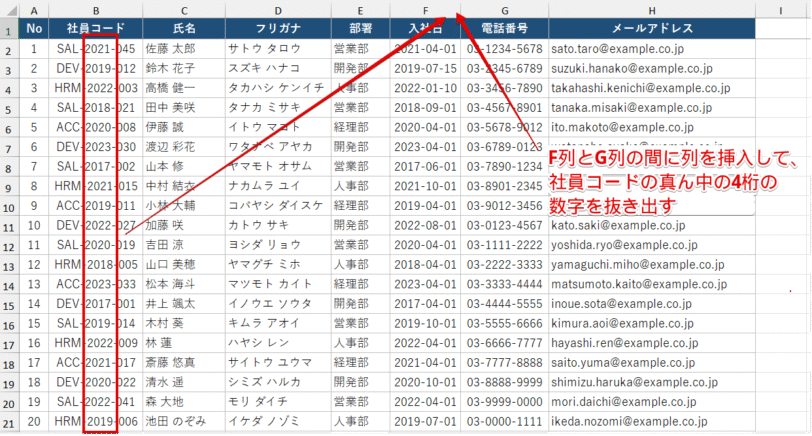Select cell containing スズキ ハナコ
The width and height of the screenshot is (812, 436).
pyautogui.click(x=278, y=69)
